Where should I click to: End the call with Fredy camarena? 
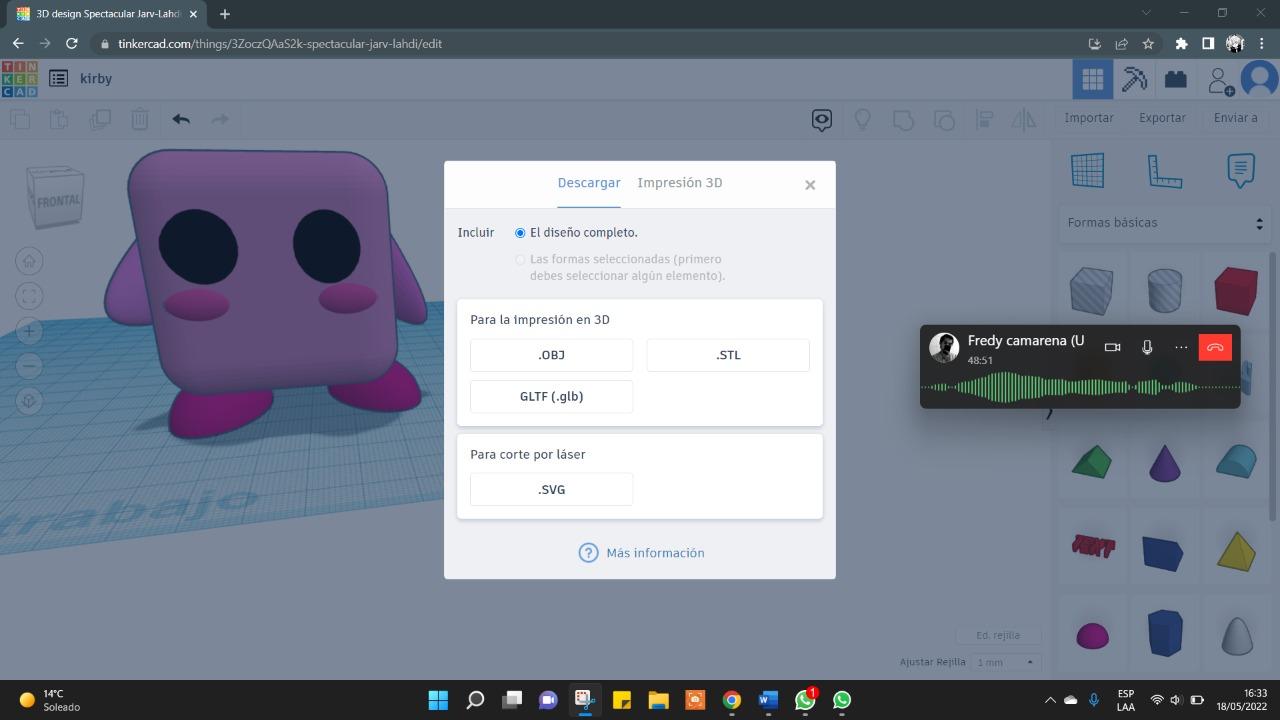click(1215, 347)
